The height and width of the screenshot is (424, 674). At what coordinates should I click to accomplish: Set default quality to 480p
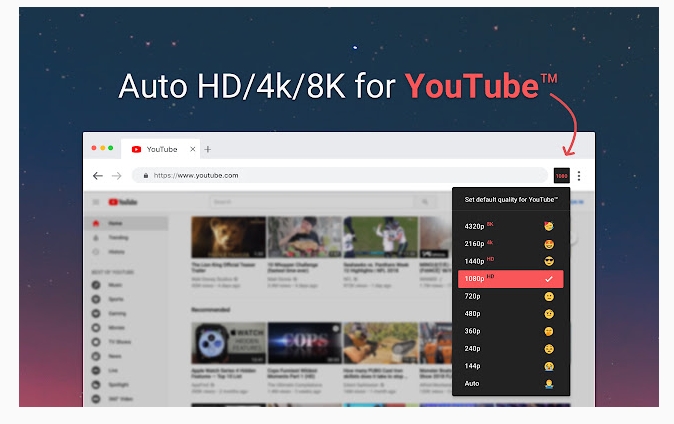[x=510, y=314]
